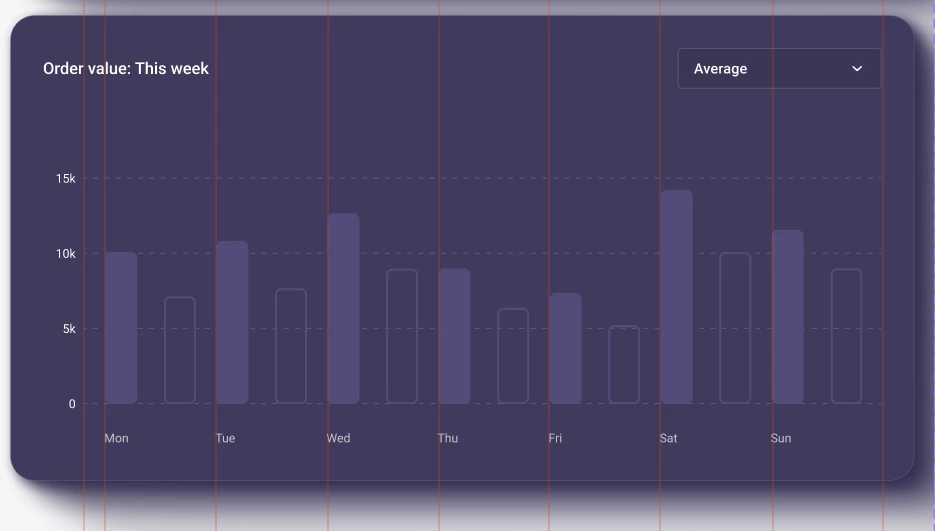Click the Fri axis label
935x531 pixels.
tap(555, 438)
